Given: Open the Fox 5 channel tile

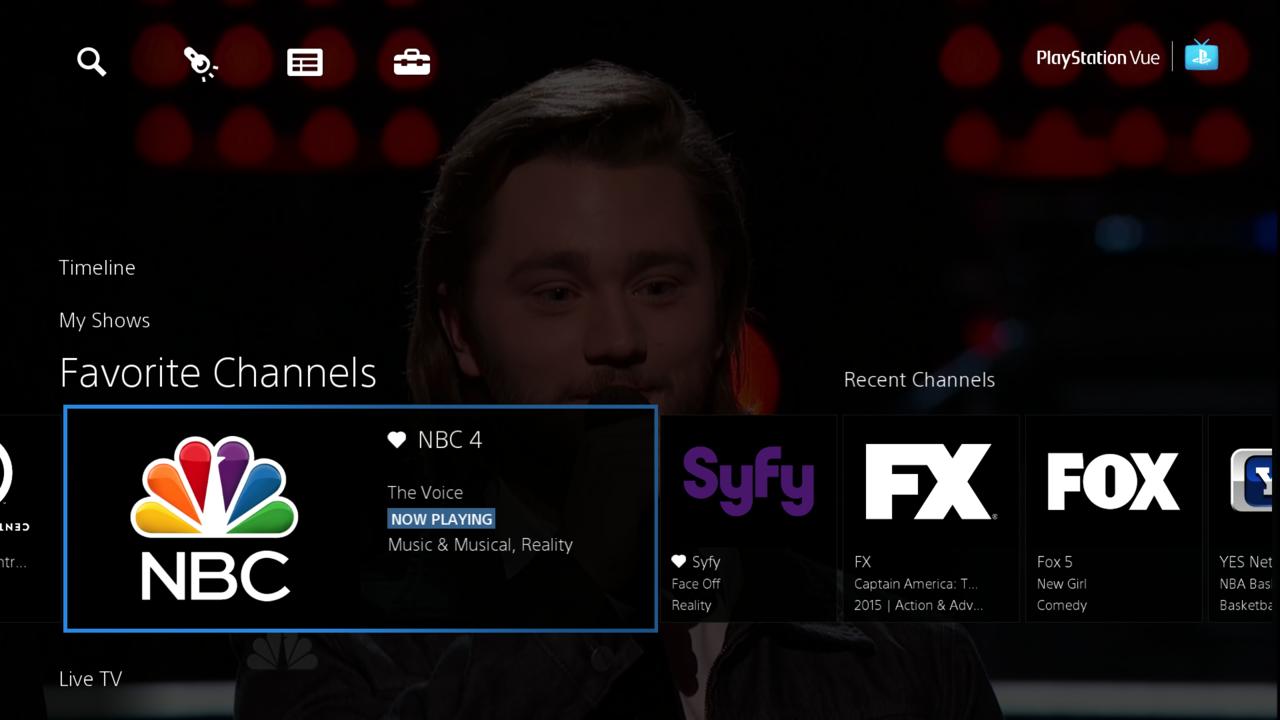Looking at the screenshot, I should coord(1113,518).
